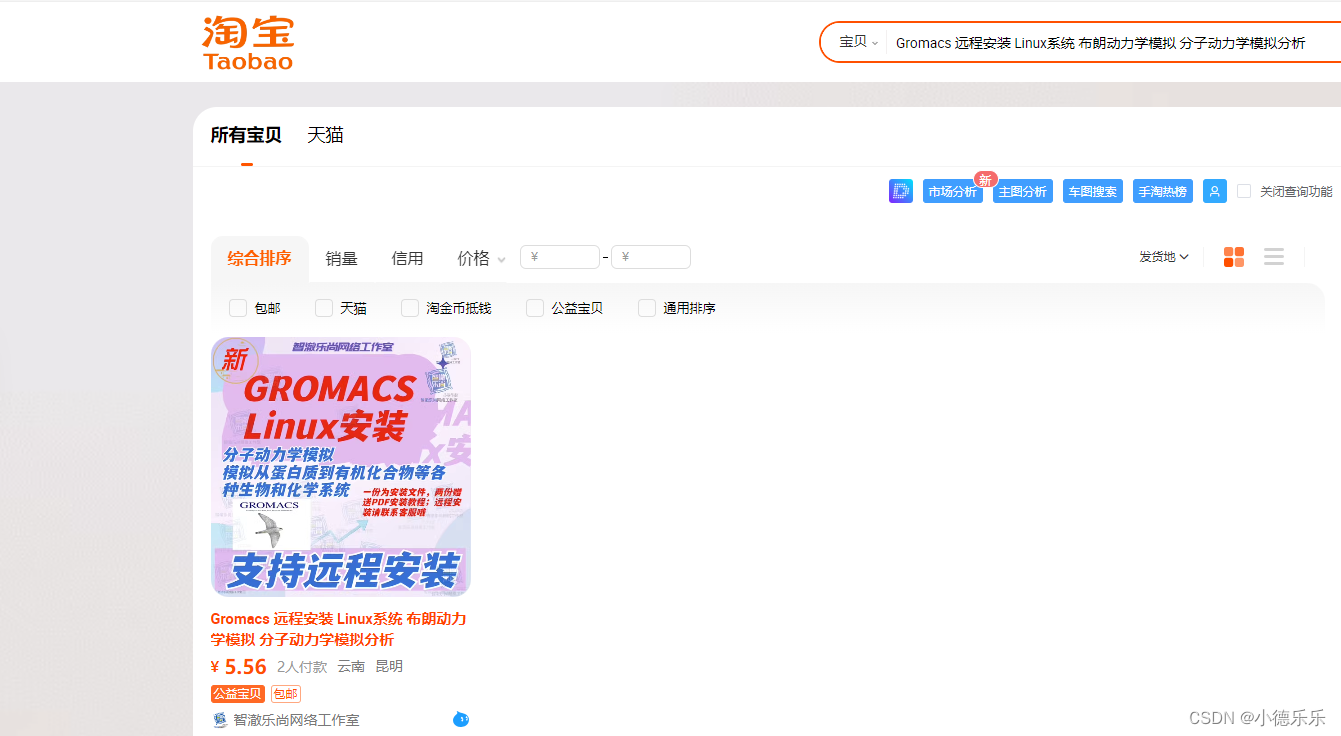This screenshot has width=1341, height=736.
Task: Open the 主图分析 image analysis tool
Action: (x=1022, y=191)
